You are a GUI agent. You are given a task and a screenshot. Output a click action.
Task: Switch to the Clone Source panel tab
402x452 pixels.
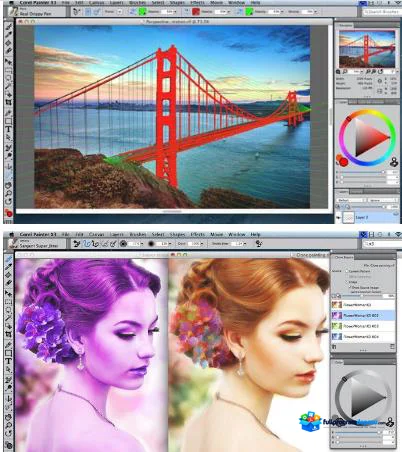343,257
